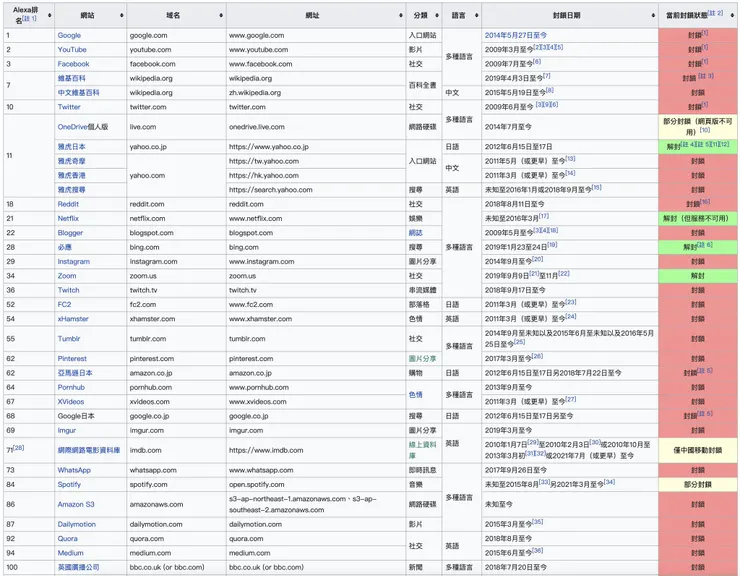Follow the Blogger link
The width and height of the screenshot is (740, 576).
70,233
